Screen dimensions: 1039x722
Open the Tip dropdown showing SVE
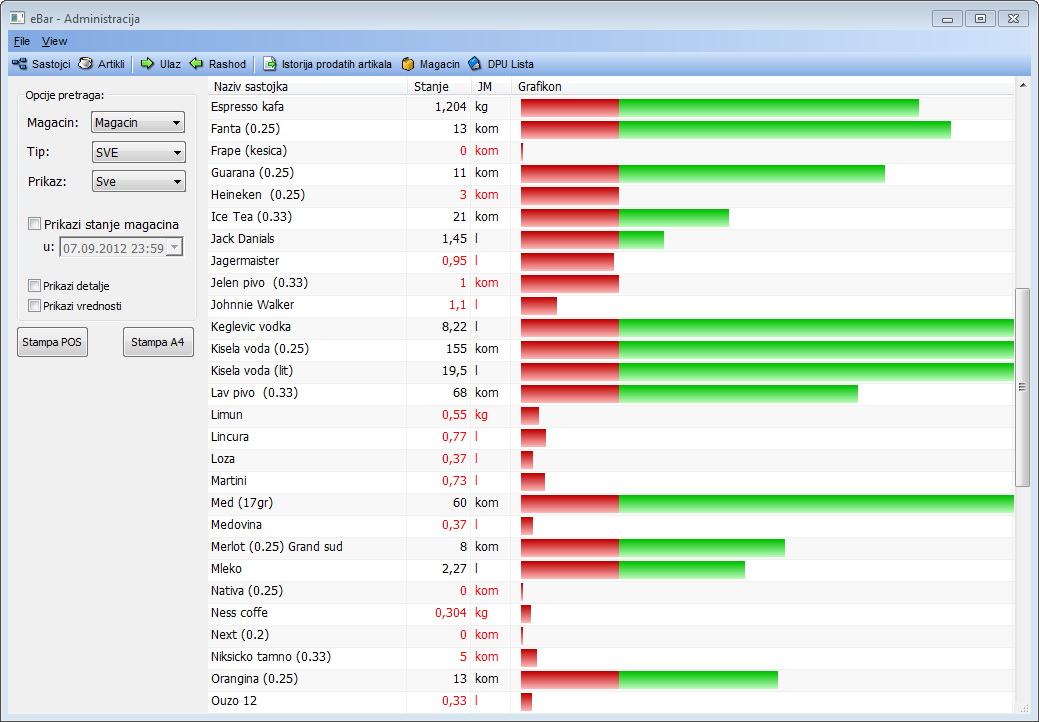click(x=138, y=153)
